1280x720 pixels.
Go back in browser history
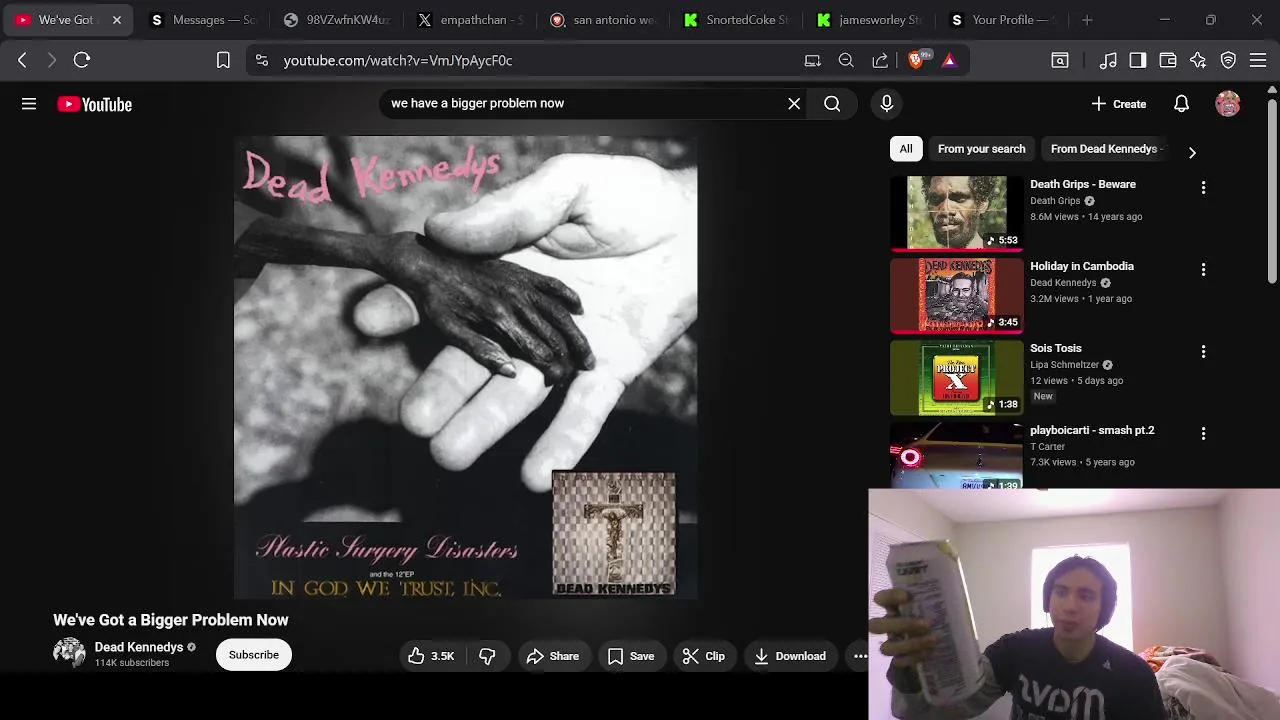tap(22, 60)
